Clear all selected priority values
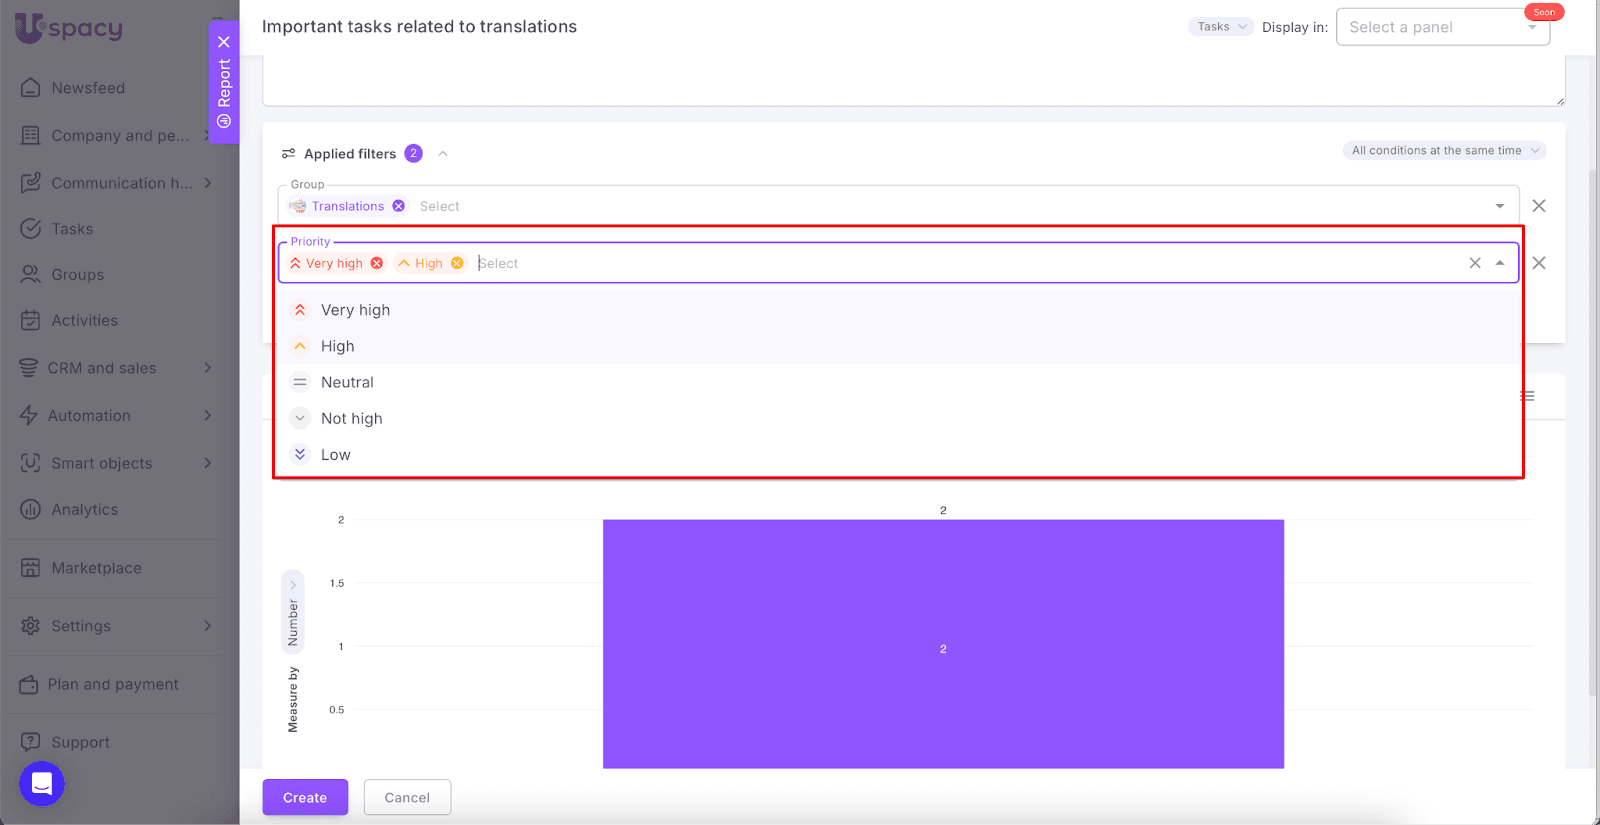The image size is (1600, 825). pos(1475,263)
